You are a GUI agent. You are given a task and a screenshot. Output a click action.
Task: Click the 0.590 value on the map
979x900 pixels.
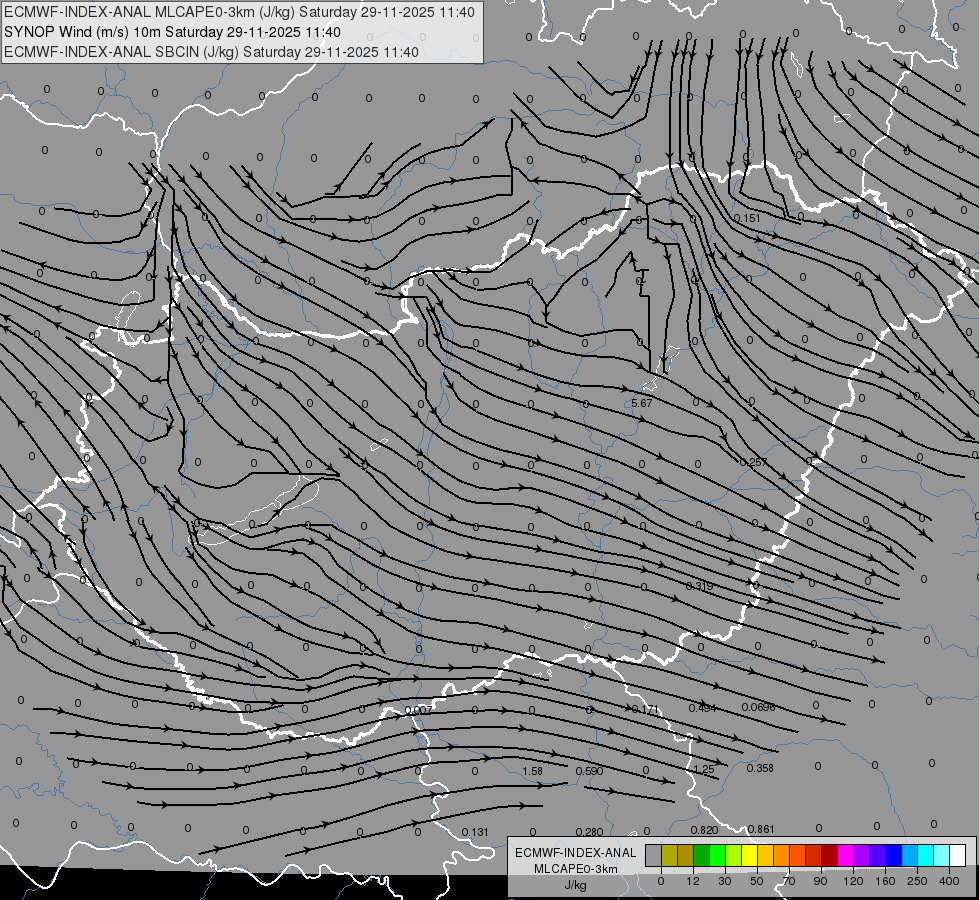pyautogui.click(x=589, y=771)
